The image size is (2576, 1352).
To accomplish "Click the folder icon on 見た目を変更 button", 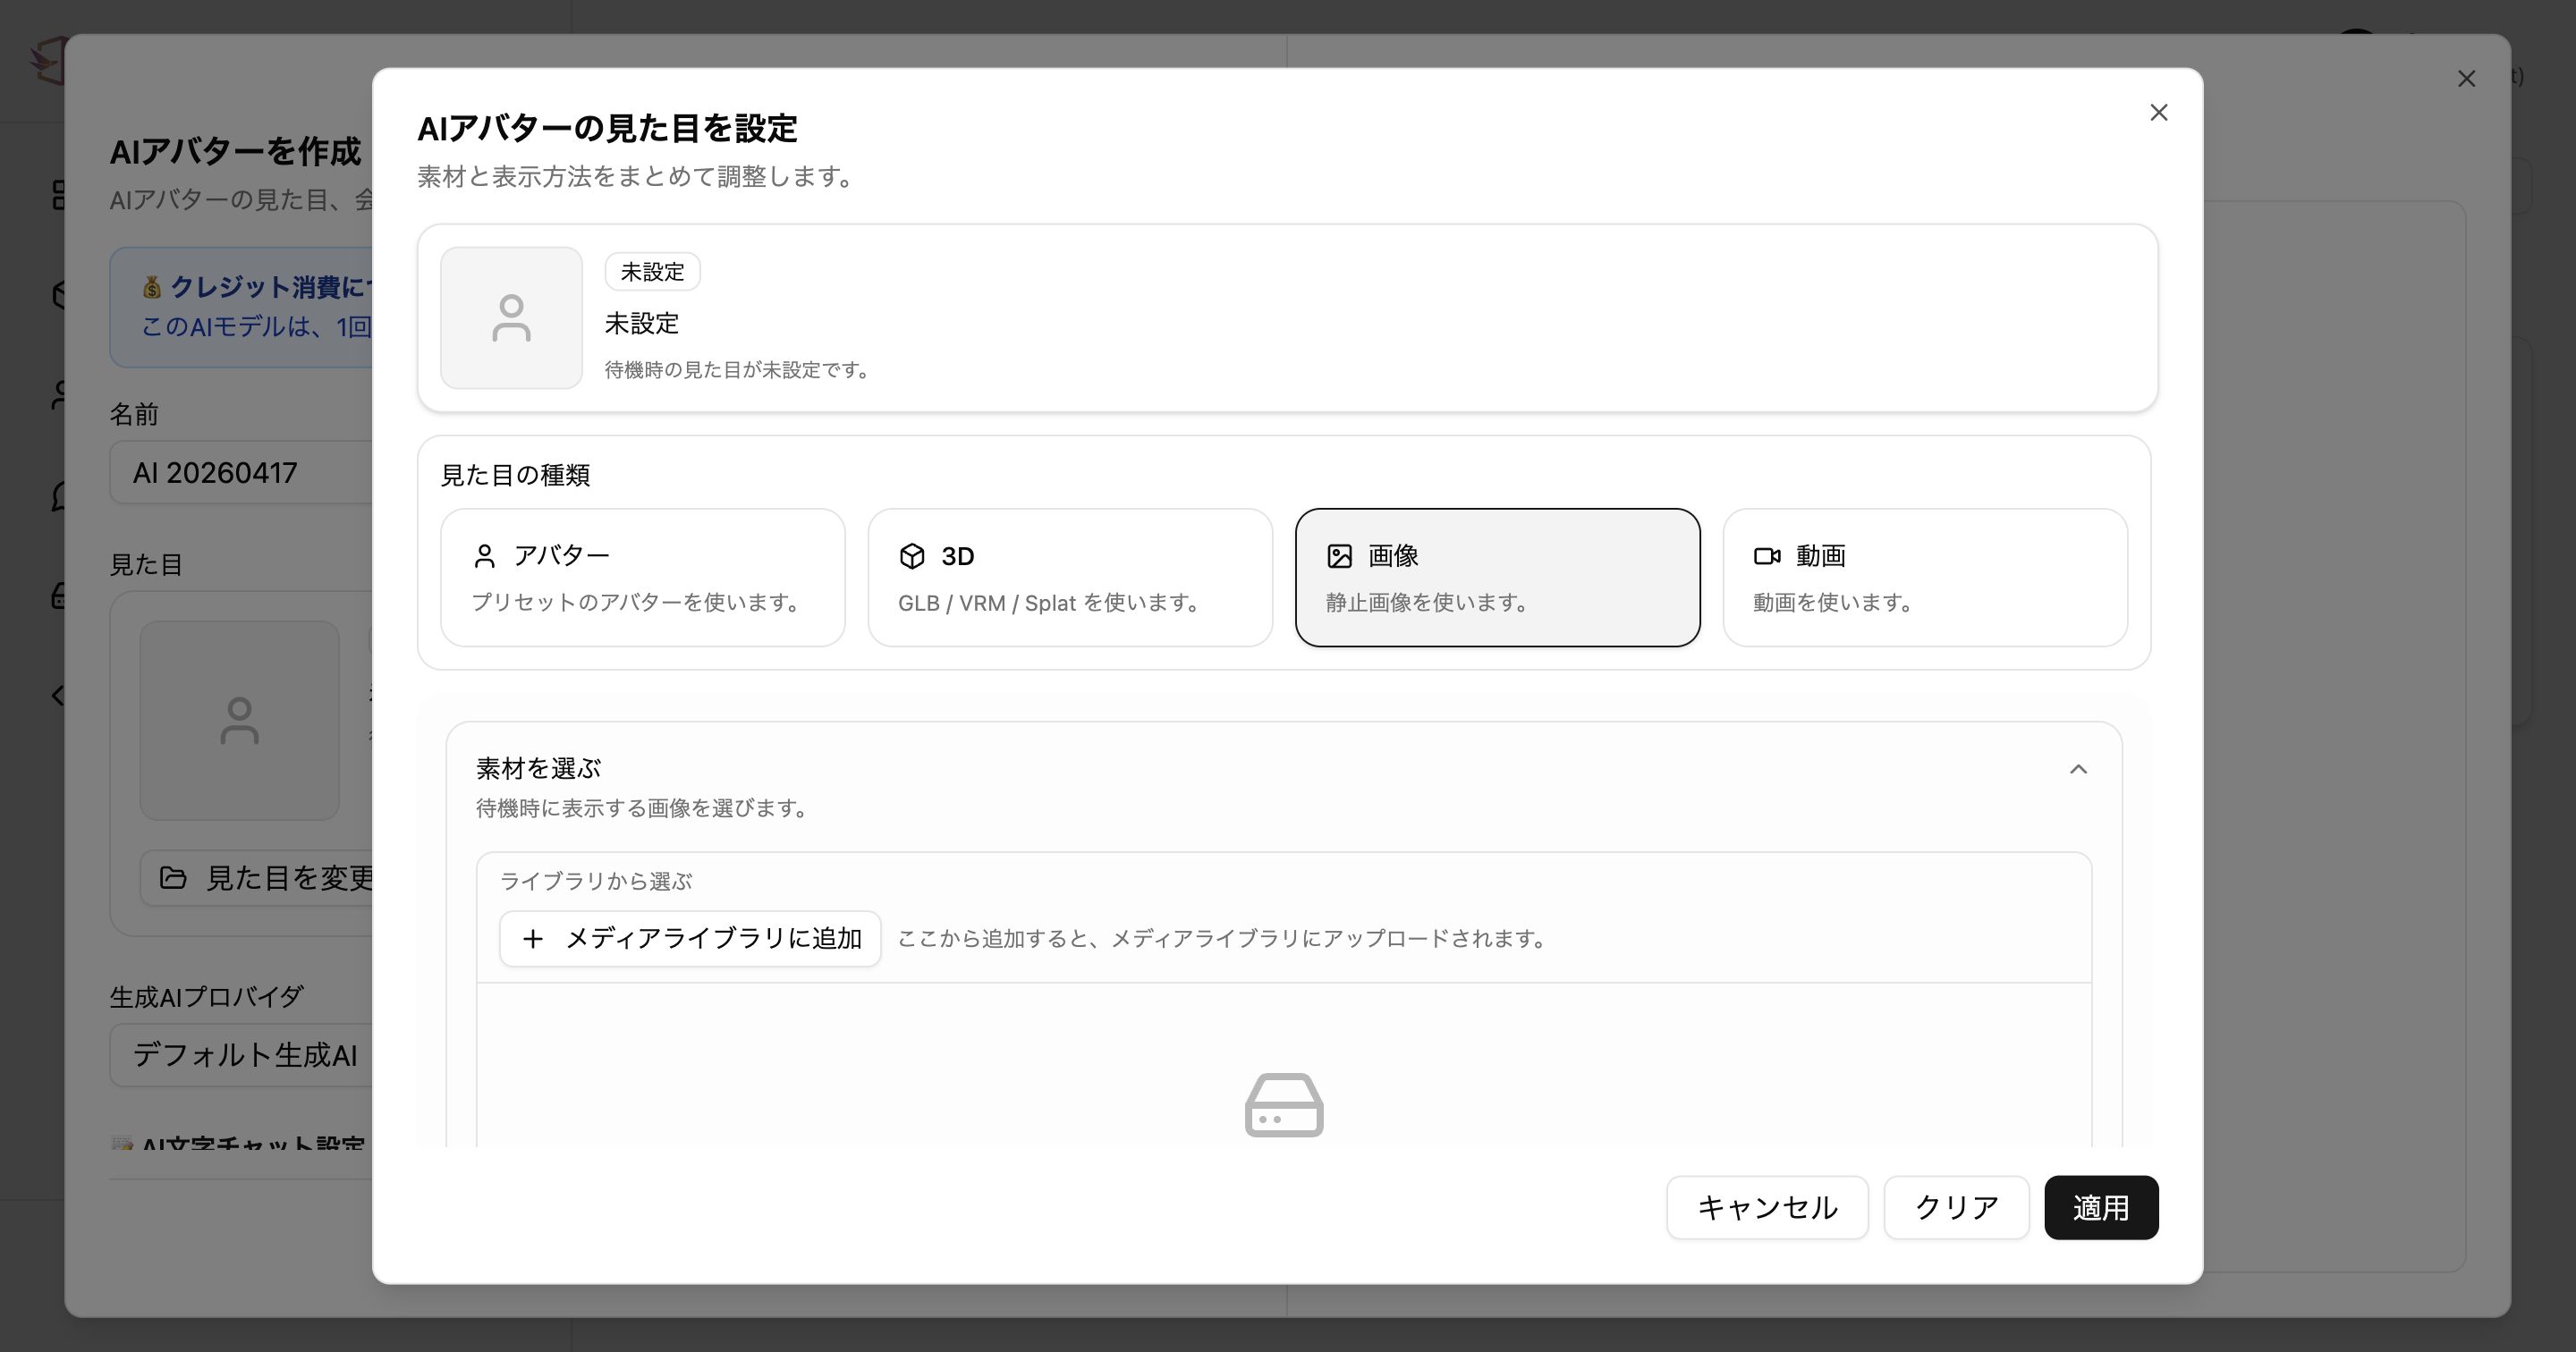I will click(x=173, y=878).
